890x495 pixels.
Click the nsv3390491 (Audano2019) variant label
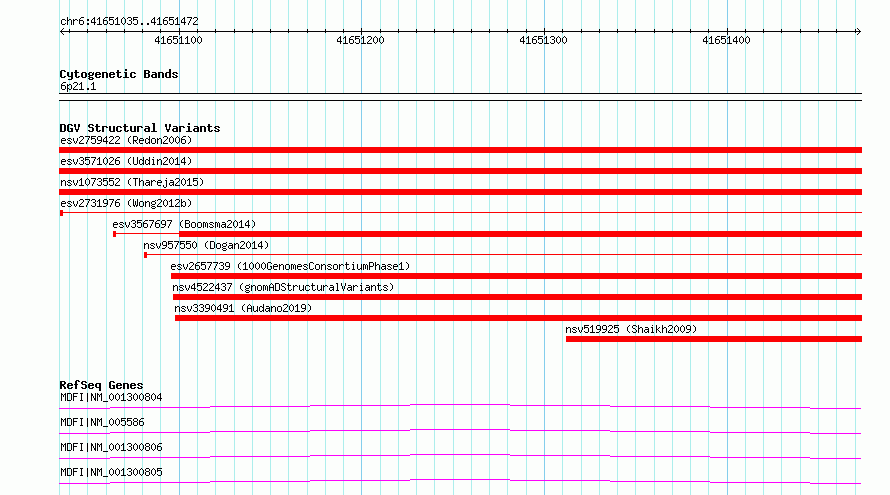tap(243, 308)
